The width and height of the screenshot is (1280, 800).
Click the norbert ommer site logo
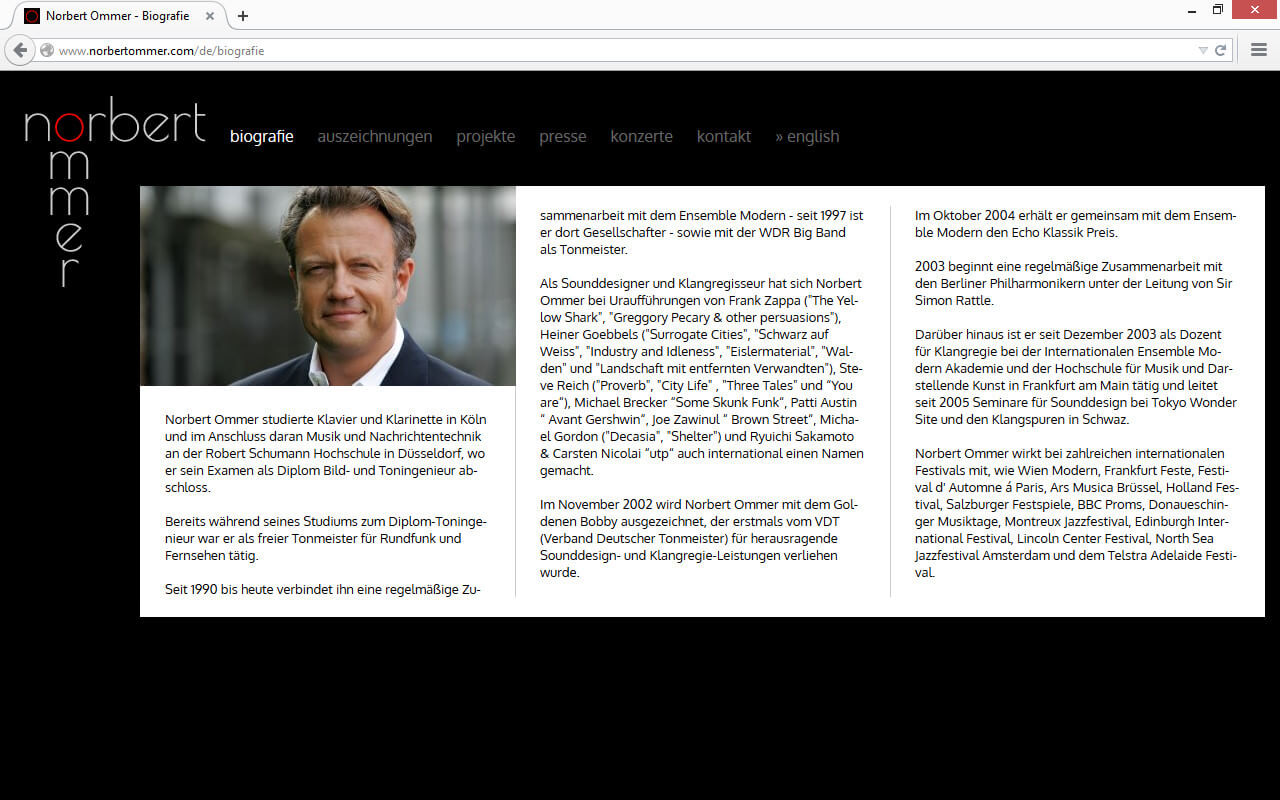[x=114, y=191]
